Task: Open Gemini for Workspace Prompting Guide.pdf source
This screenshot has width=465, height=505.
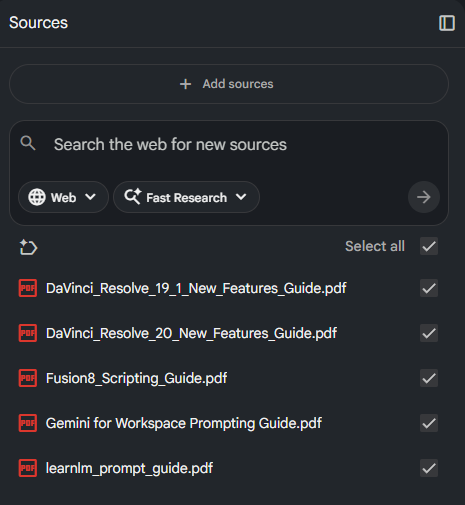Action: coord(184,423)
